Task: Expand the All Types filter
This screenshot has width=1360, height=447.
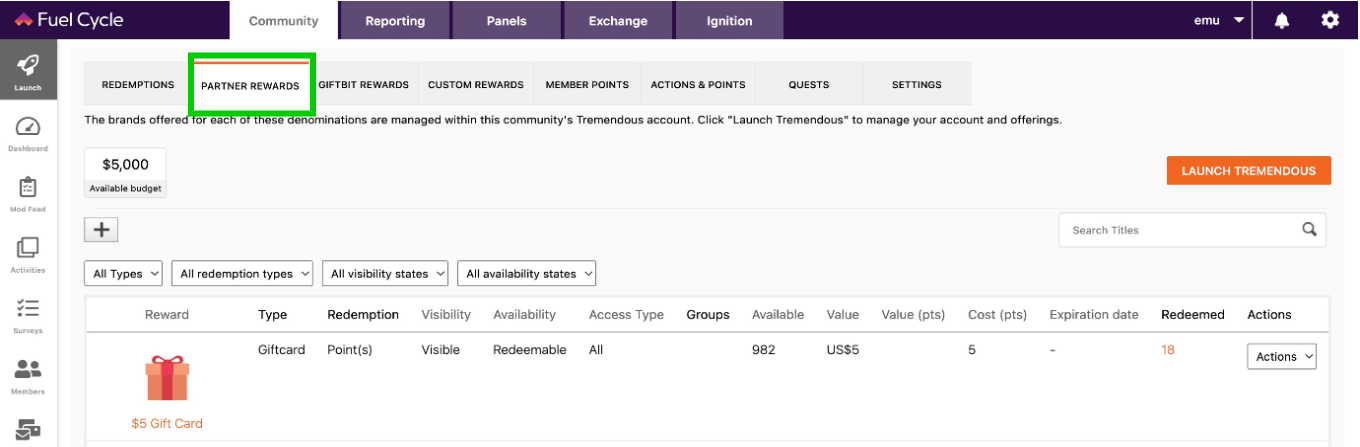Action: pyautogui.click(x=124, y=273)
